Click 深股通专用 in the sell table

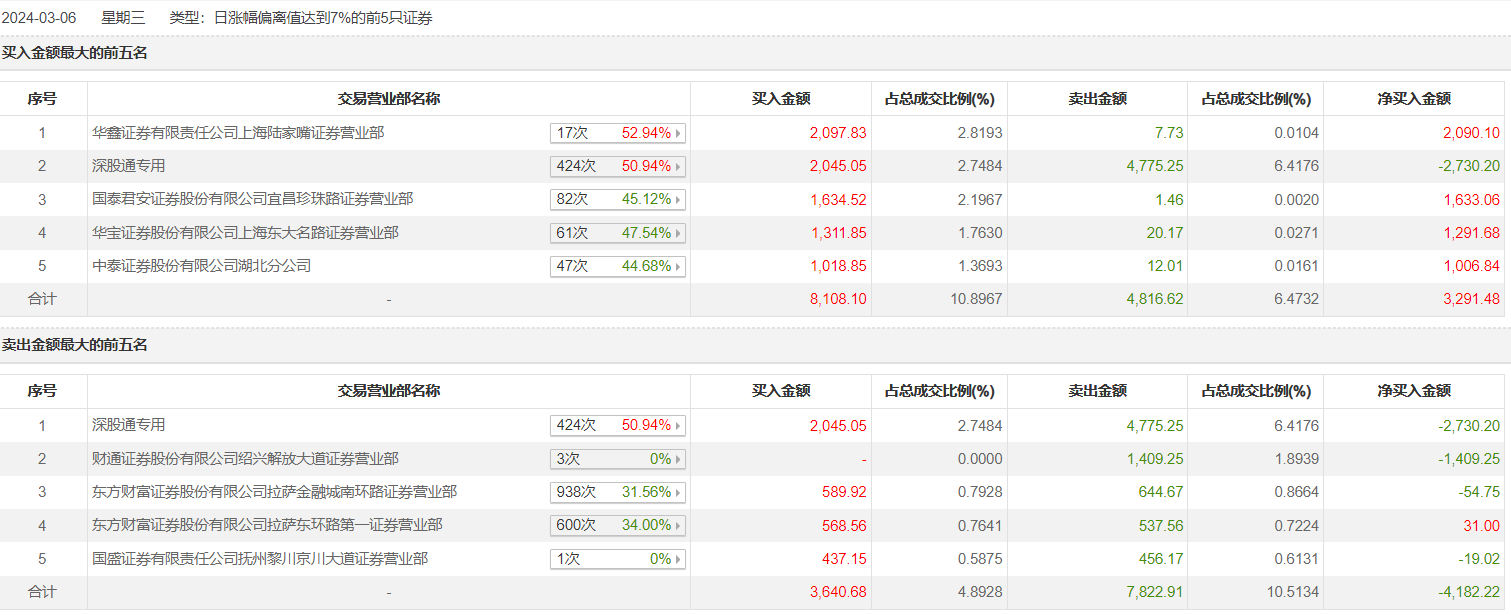point(129,425)
